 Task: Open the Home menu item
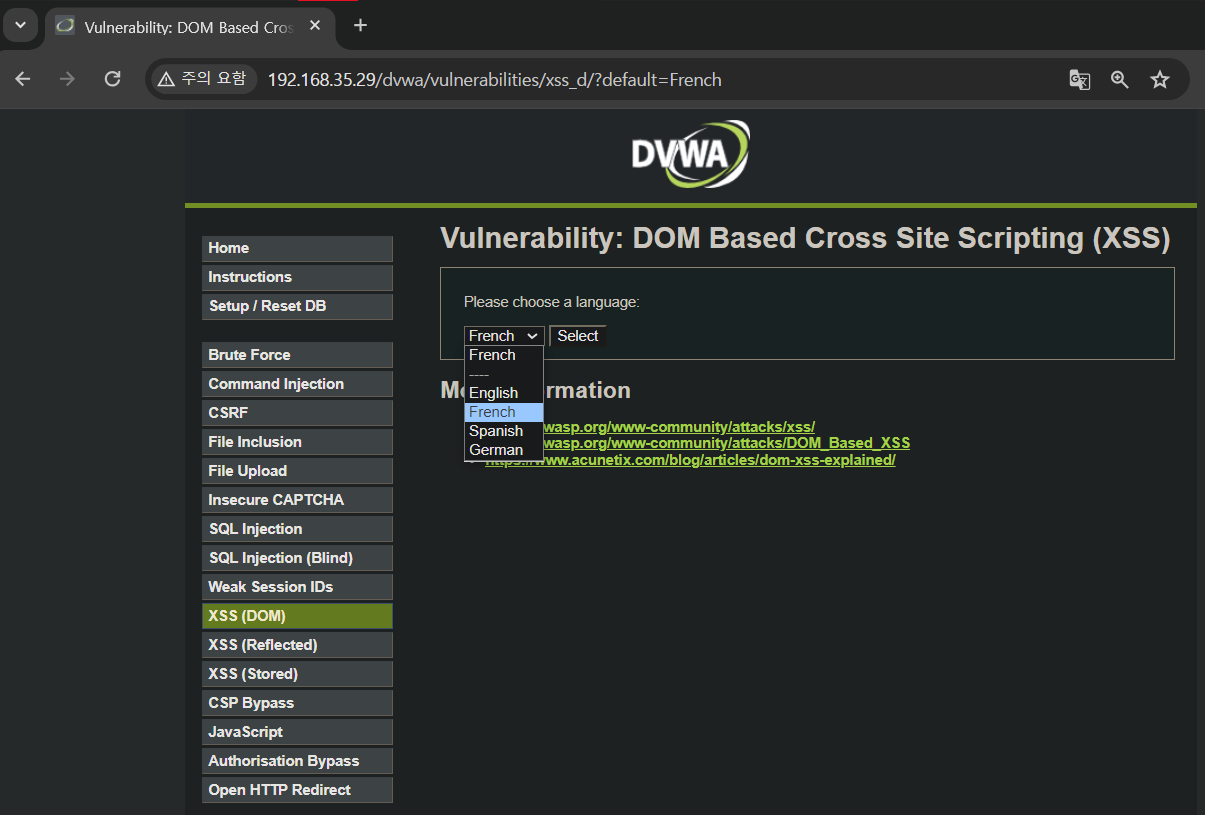[x=297, y=248]
